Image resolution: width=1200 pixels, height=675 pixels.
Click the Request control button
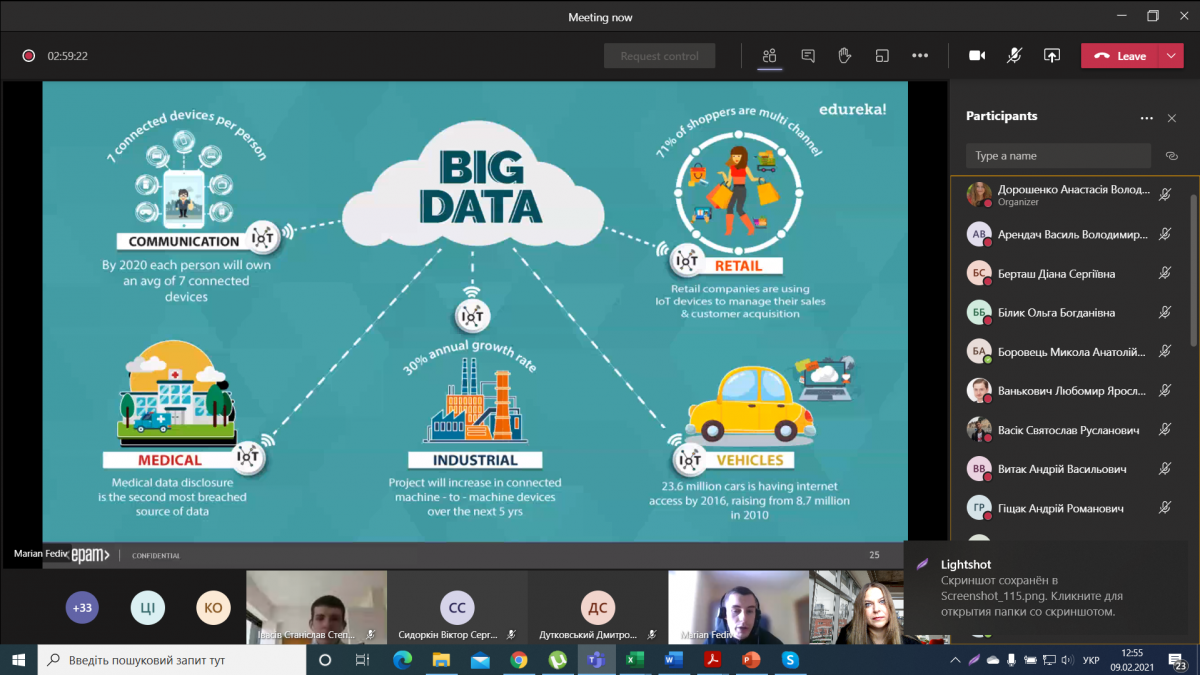click(659, 56)
